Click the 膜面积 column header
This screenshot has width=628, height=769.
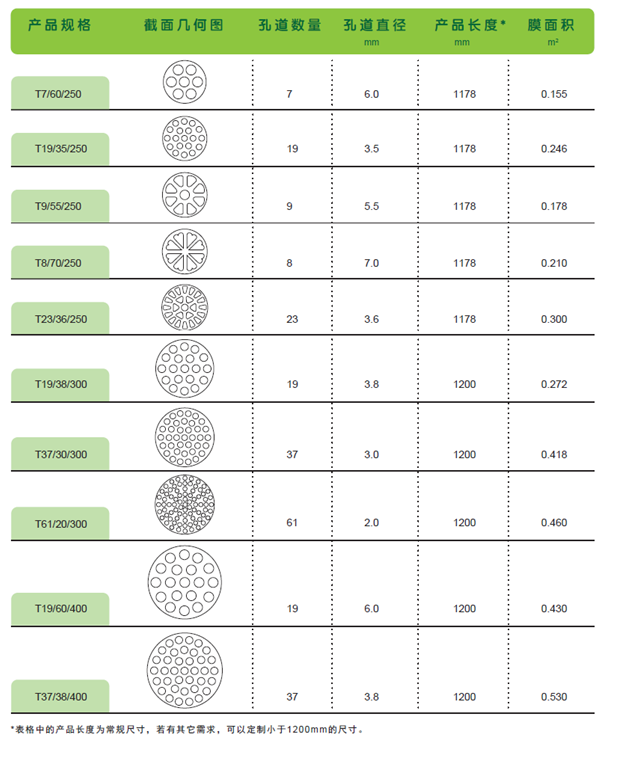pos(551,25)
